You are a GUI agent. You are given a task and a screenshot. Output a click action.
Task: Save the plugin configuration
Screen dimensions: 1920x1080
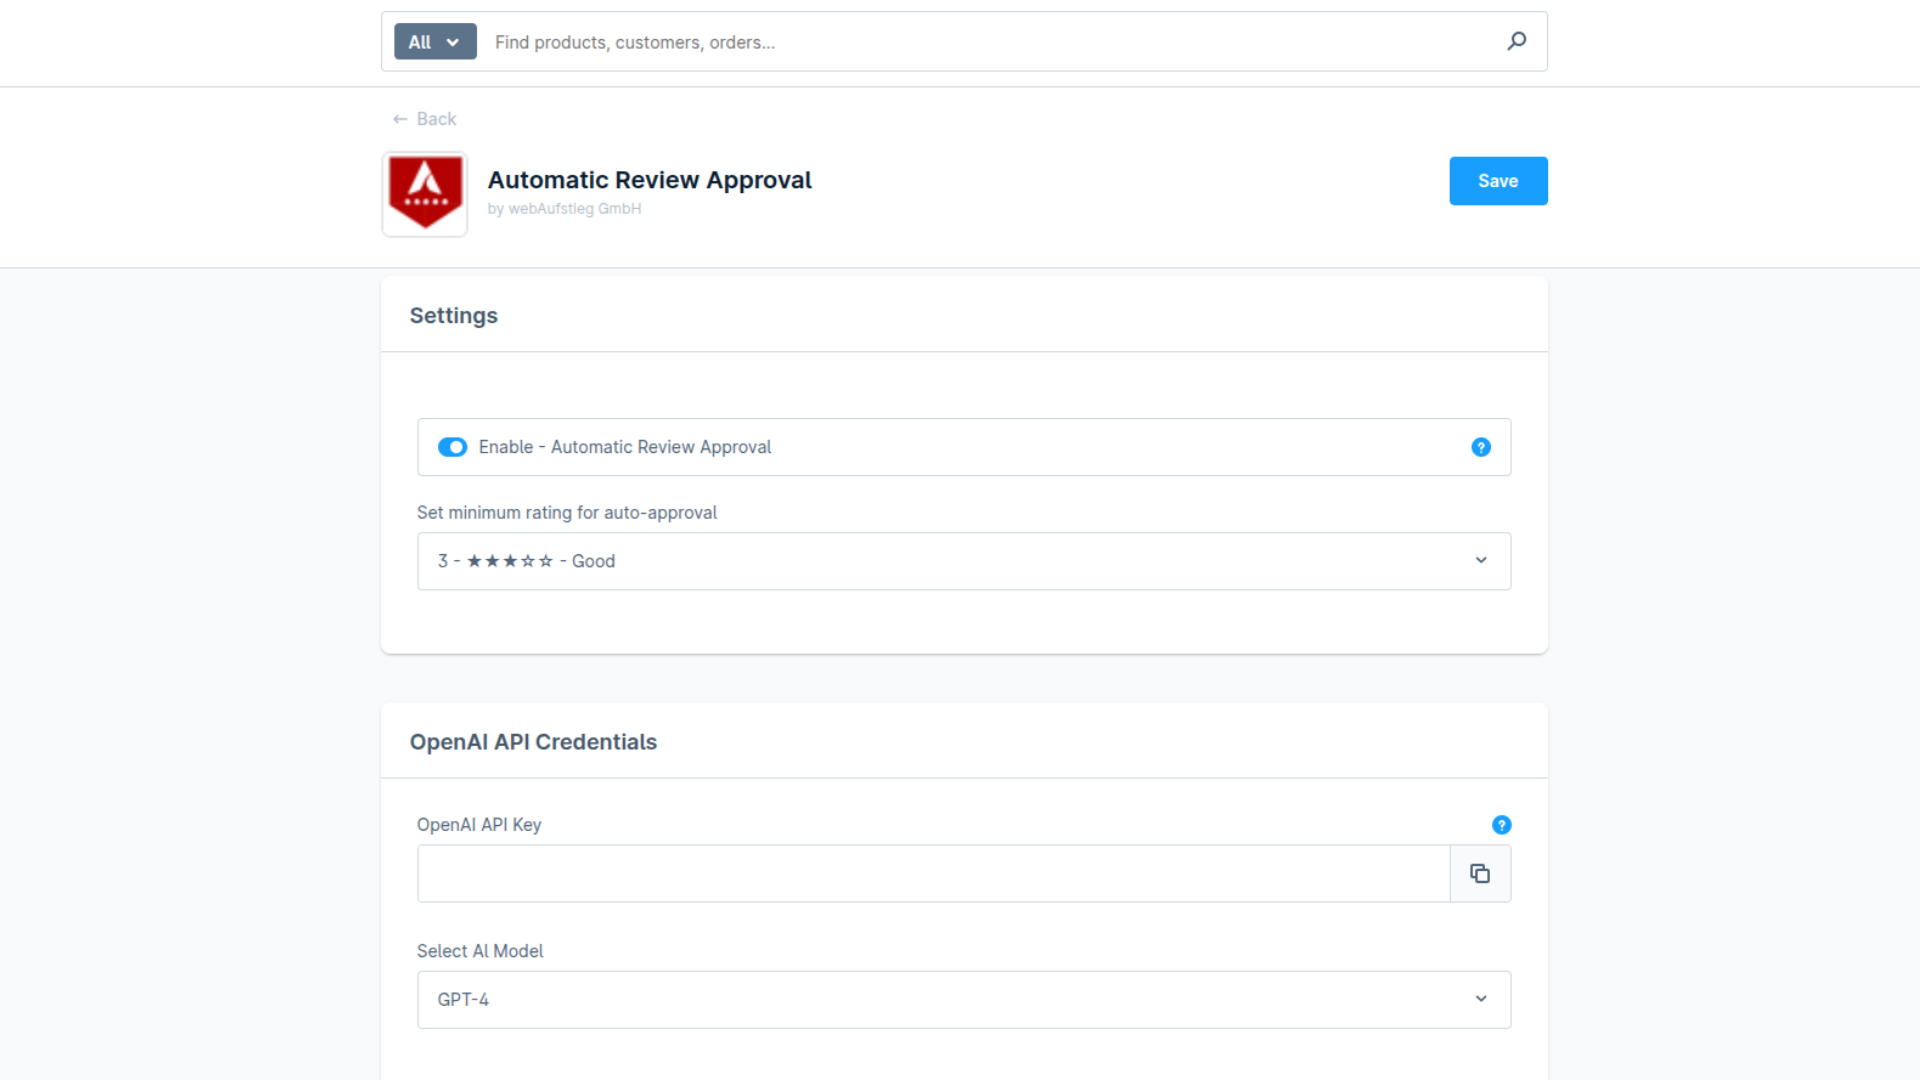click(x=1498, y=181)
